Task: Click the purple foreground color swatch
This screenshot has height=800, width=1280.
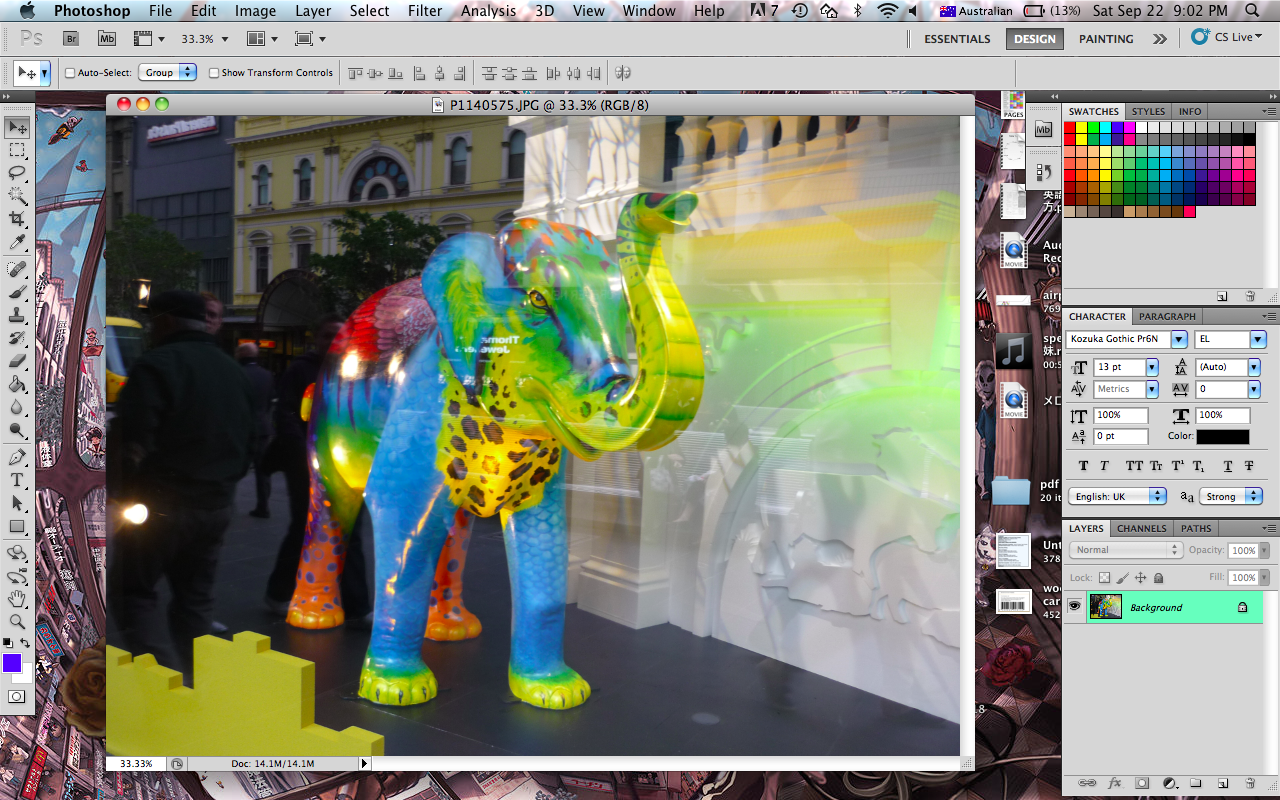Action: pyautogui.click(x=12, y=663)
